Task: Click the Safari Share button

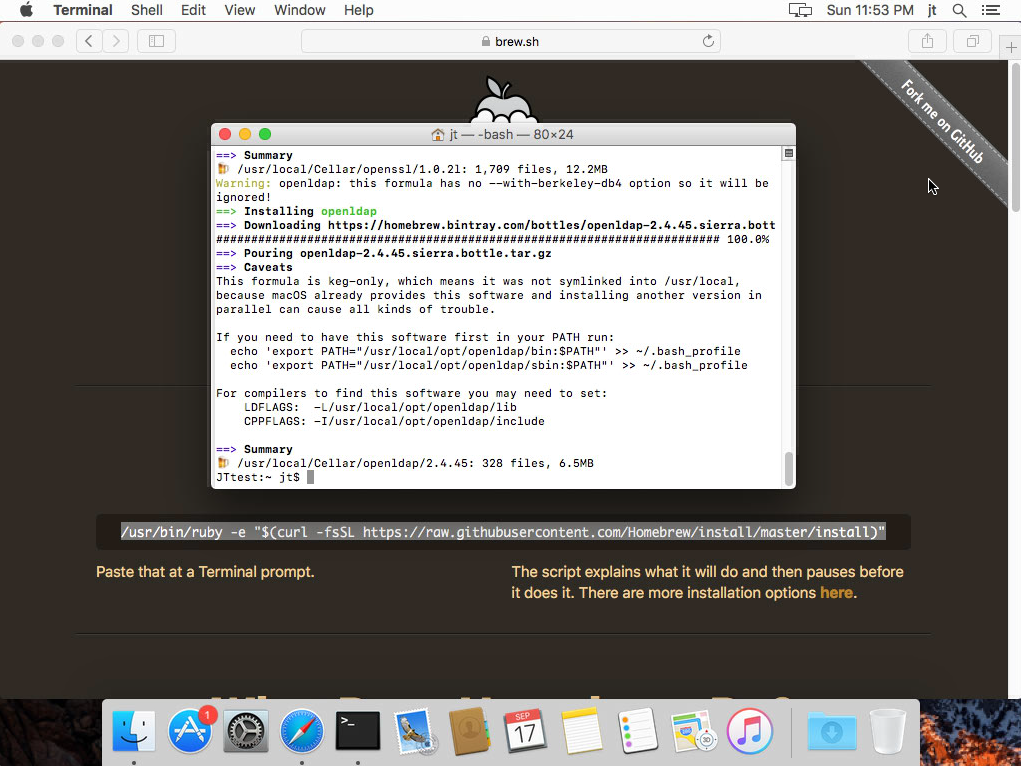Action: click(927, 41)
